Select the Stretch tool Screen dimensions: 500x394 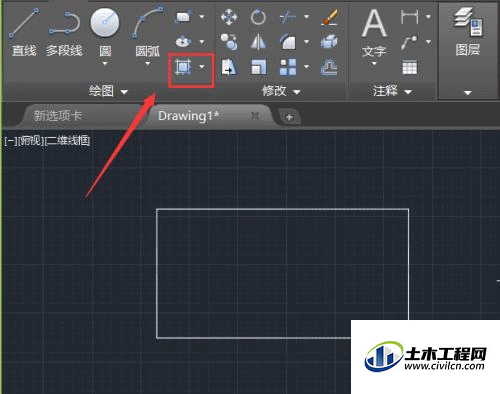pyautogui.click(x=229, y=67)
